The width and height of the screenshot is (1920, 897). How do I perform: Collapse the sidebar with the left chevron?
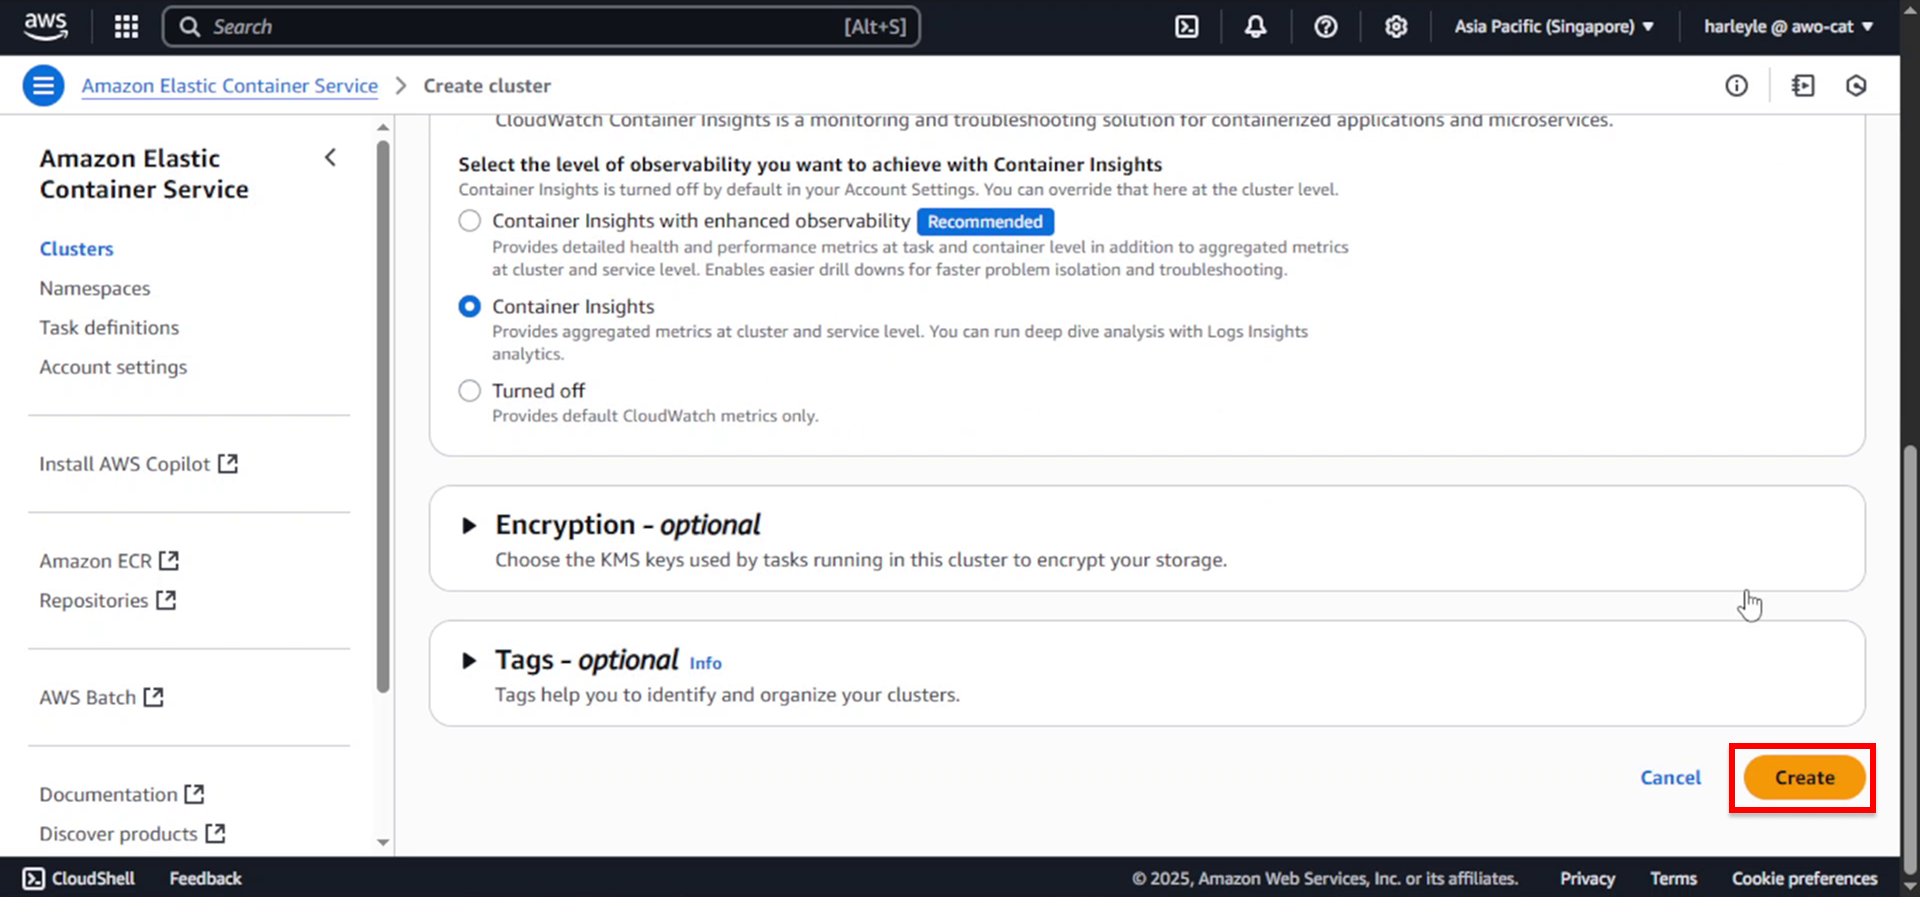tap(330, 158)
